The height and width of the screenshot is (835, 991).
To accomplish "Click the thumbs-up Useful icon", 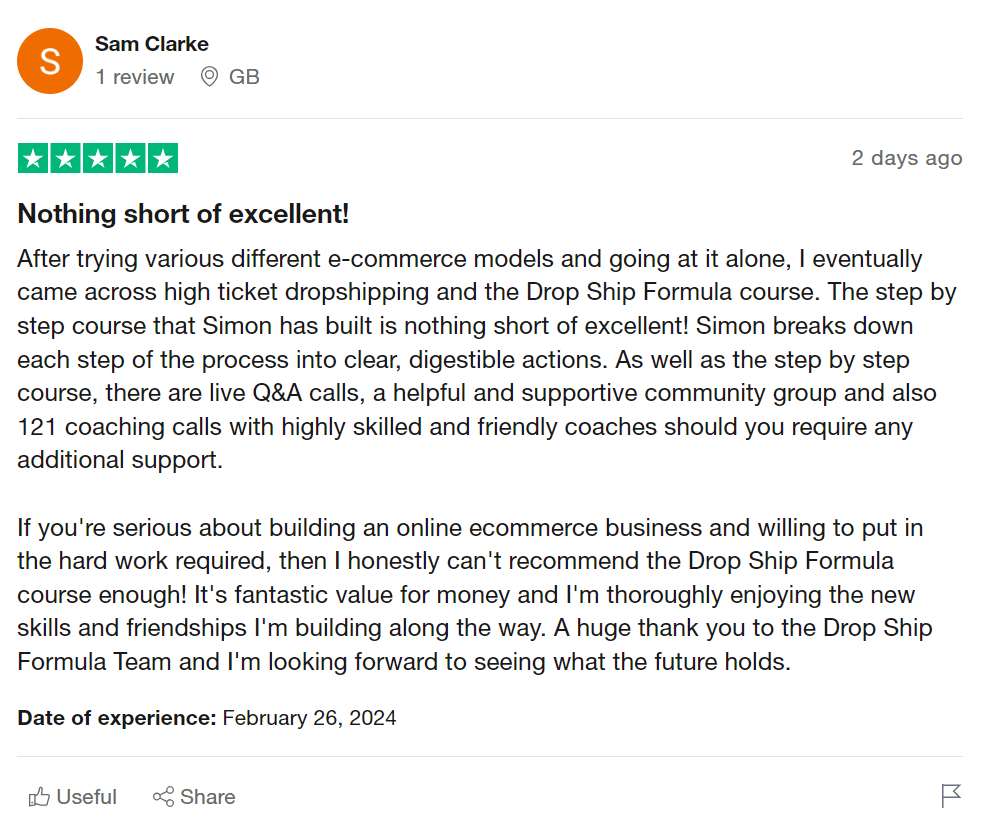I will [40, 797].
